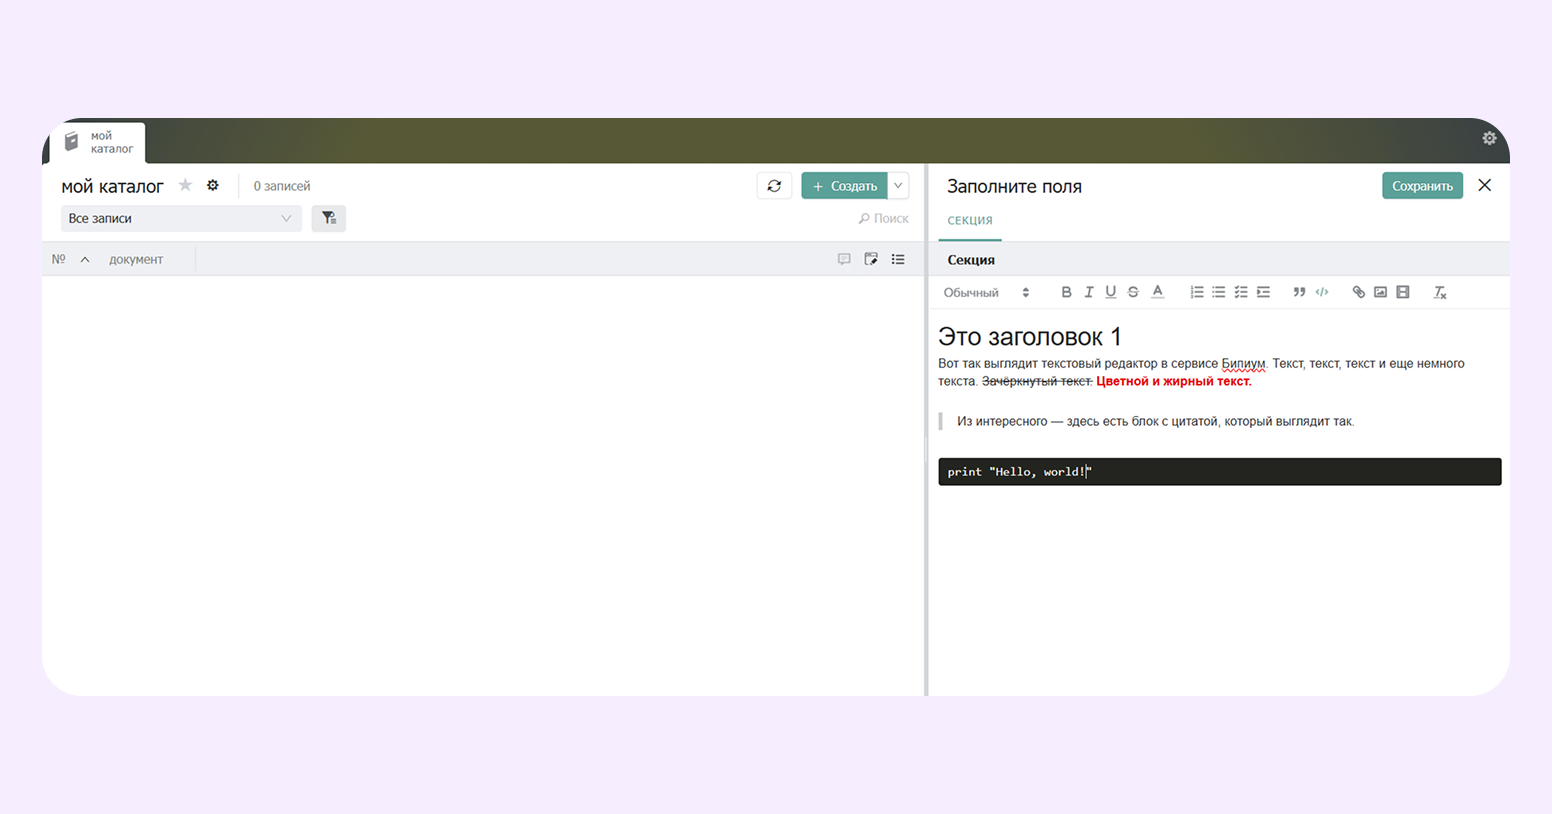Screen dimensions: 1552x814
Task: Toggle favorite star for 'мой каталог'
Action: 185,185
